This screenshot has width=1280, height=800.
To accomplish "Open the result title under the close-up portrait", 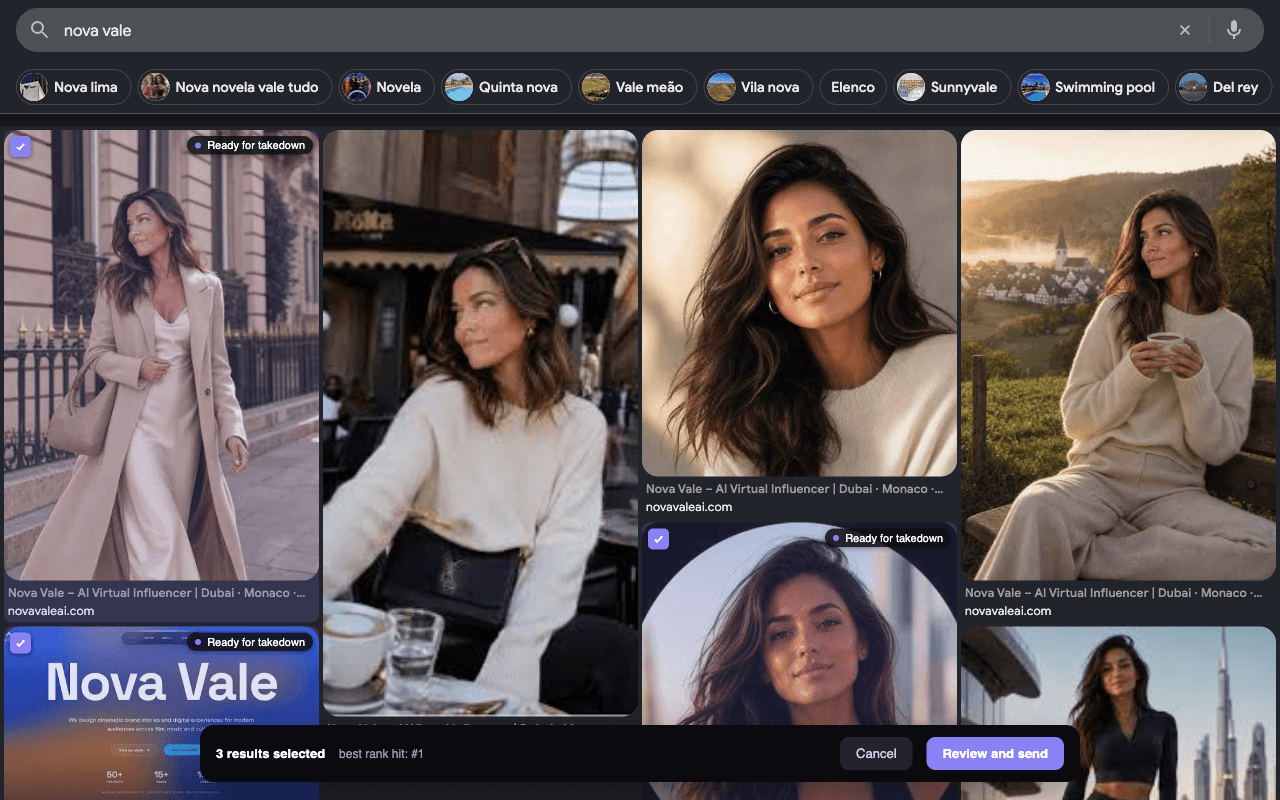I will tap(795, 489).
